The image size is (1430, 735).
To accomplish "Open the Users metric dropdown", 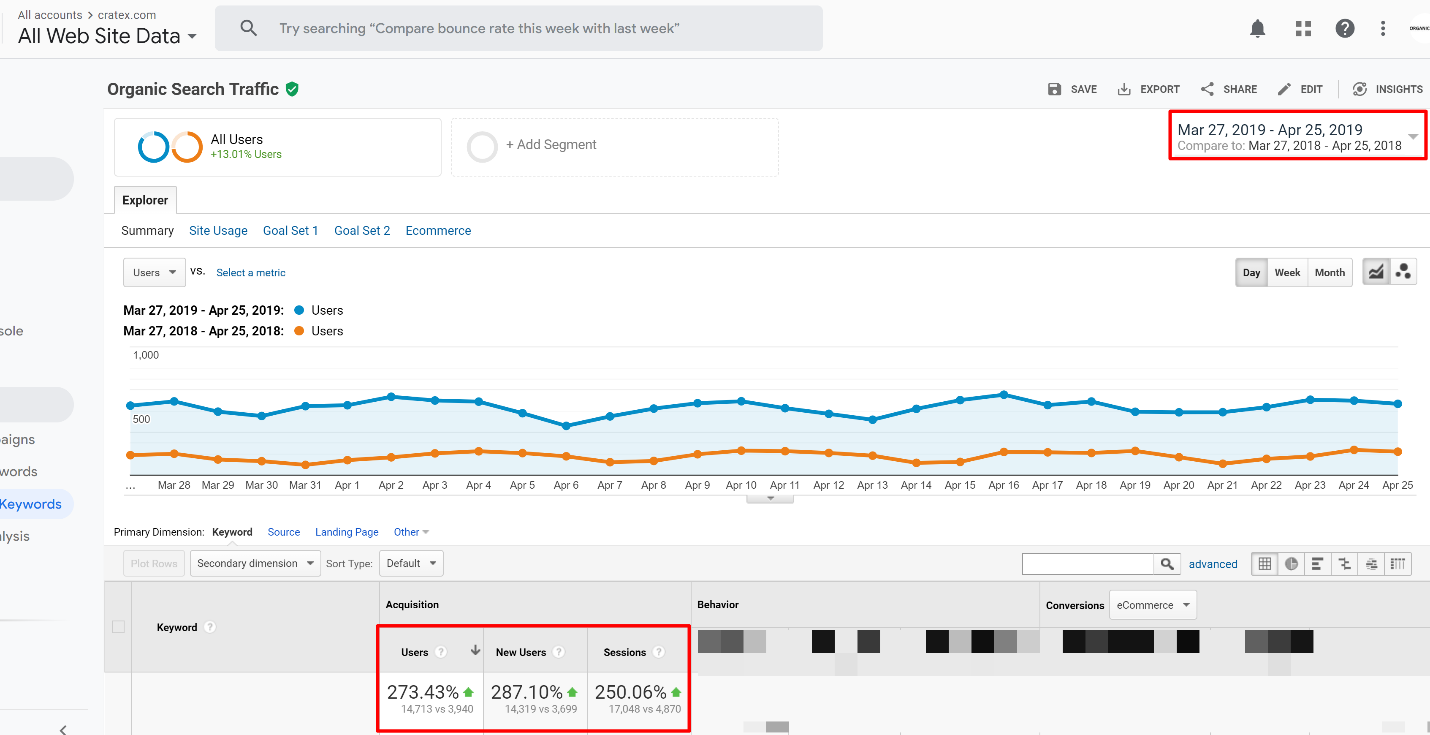I will (x=154, y=272).
